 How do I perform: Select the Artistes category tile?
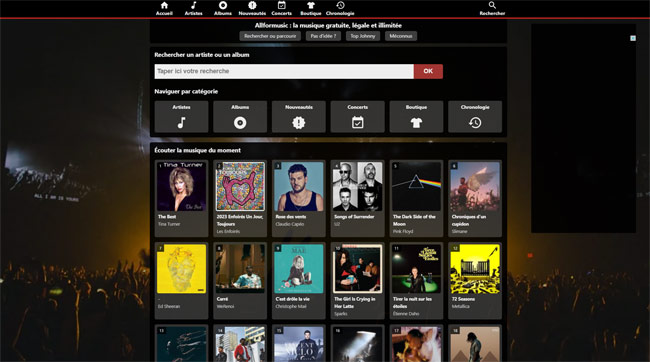[182, 117]
